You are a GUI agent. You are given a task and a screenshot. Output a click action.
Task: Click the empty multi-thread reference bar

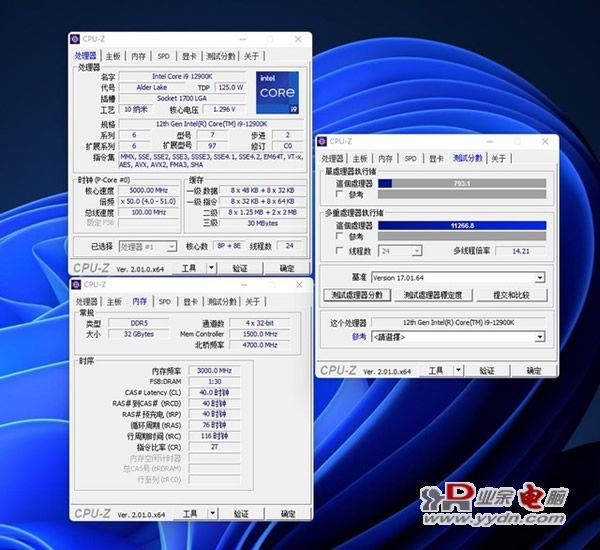click(462, 236)
